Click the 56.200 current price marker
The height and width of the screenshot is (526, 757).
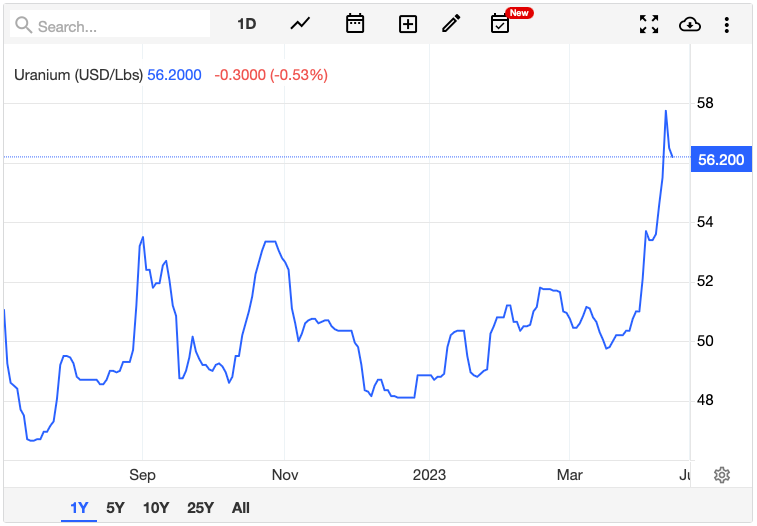[x=721, y=159]
